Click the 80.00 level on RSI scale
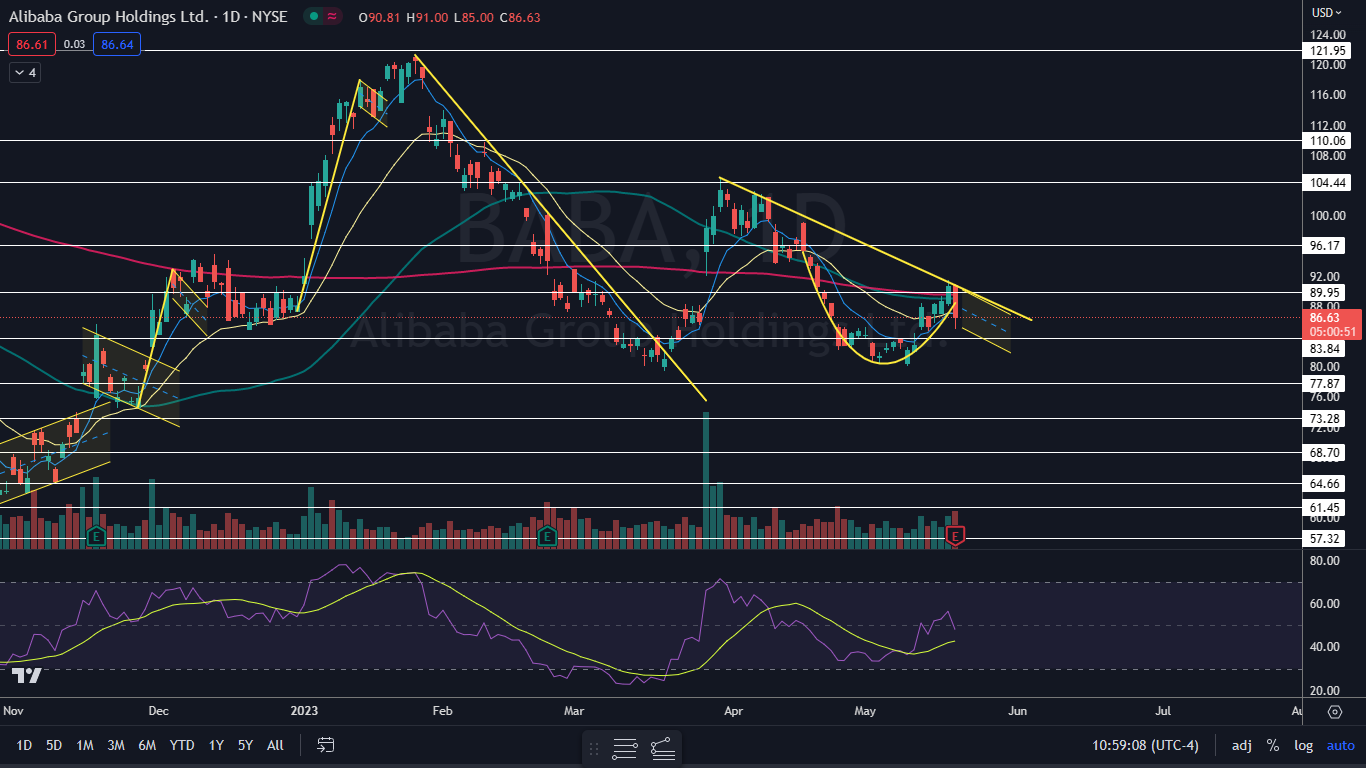The height and width of the screenshot is (768, 1366). (x=1325, y=561)
